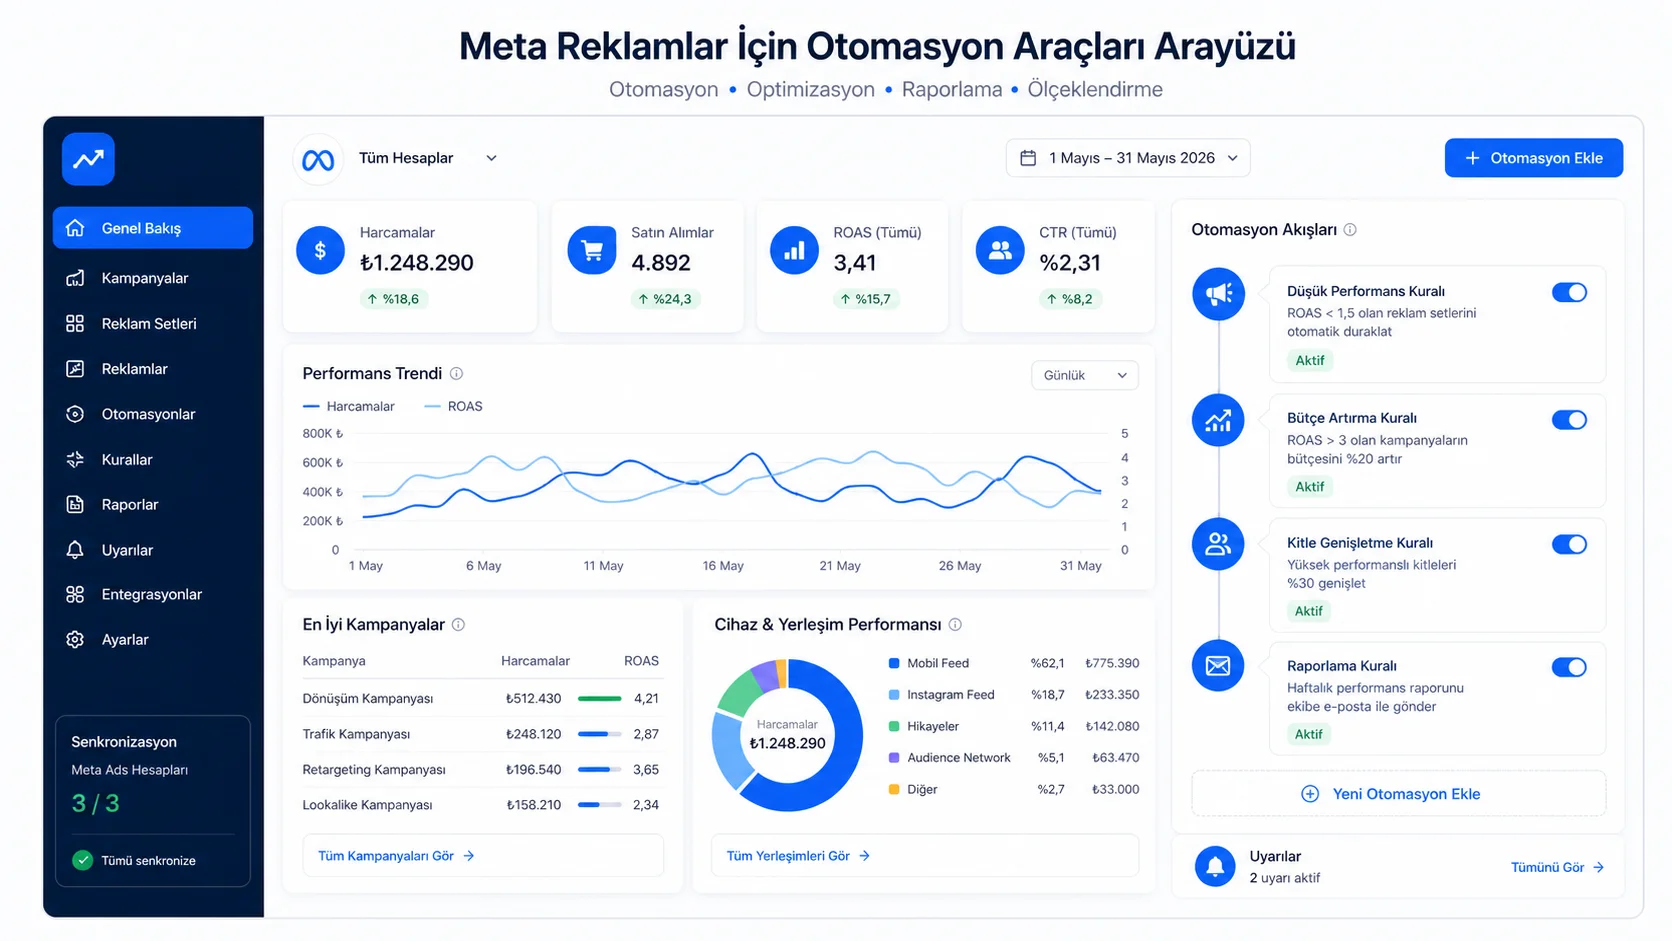
Task: Click the Reklamlar sidebar icon
Action: click(x=75, y=368)
